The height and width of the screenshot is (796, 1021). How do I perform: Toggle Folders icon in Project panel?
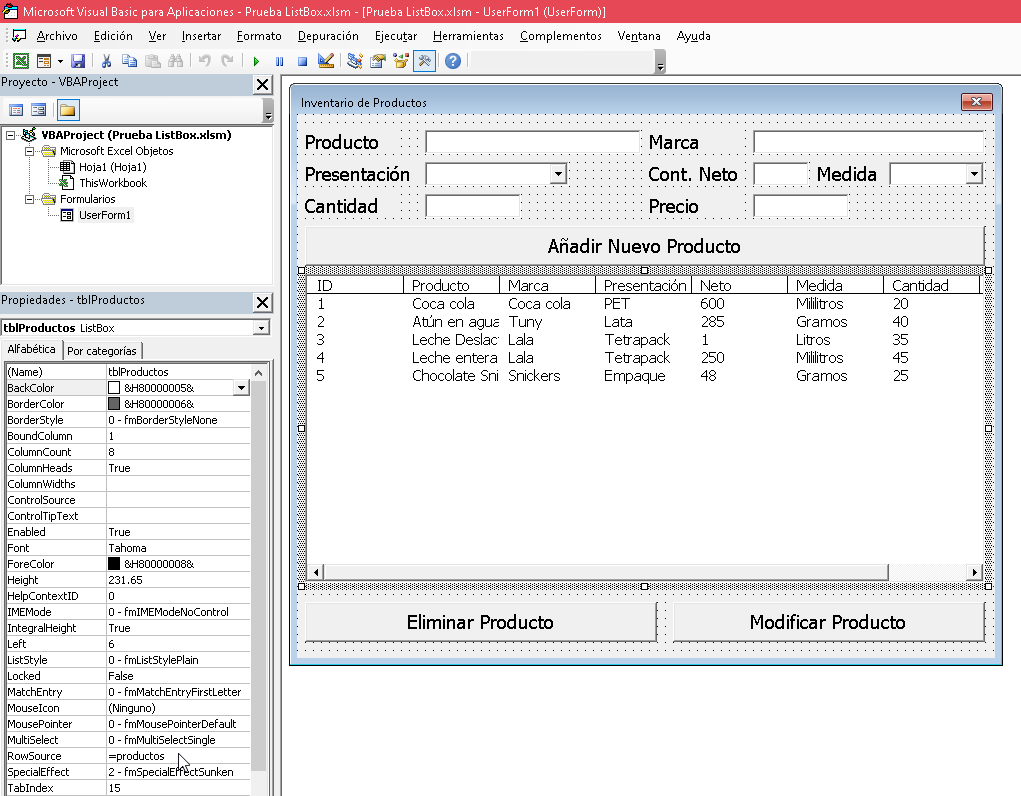(x=68, y=109)
